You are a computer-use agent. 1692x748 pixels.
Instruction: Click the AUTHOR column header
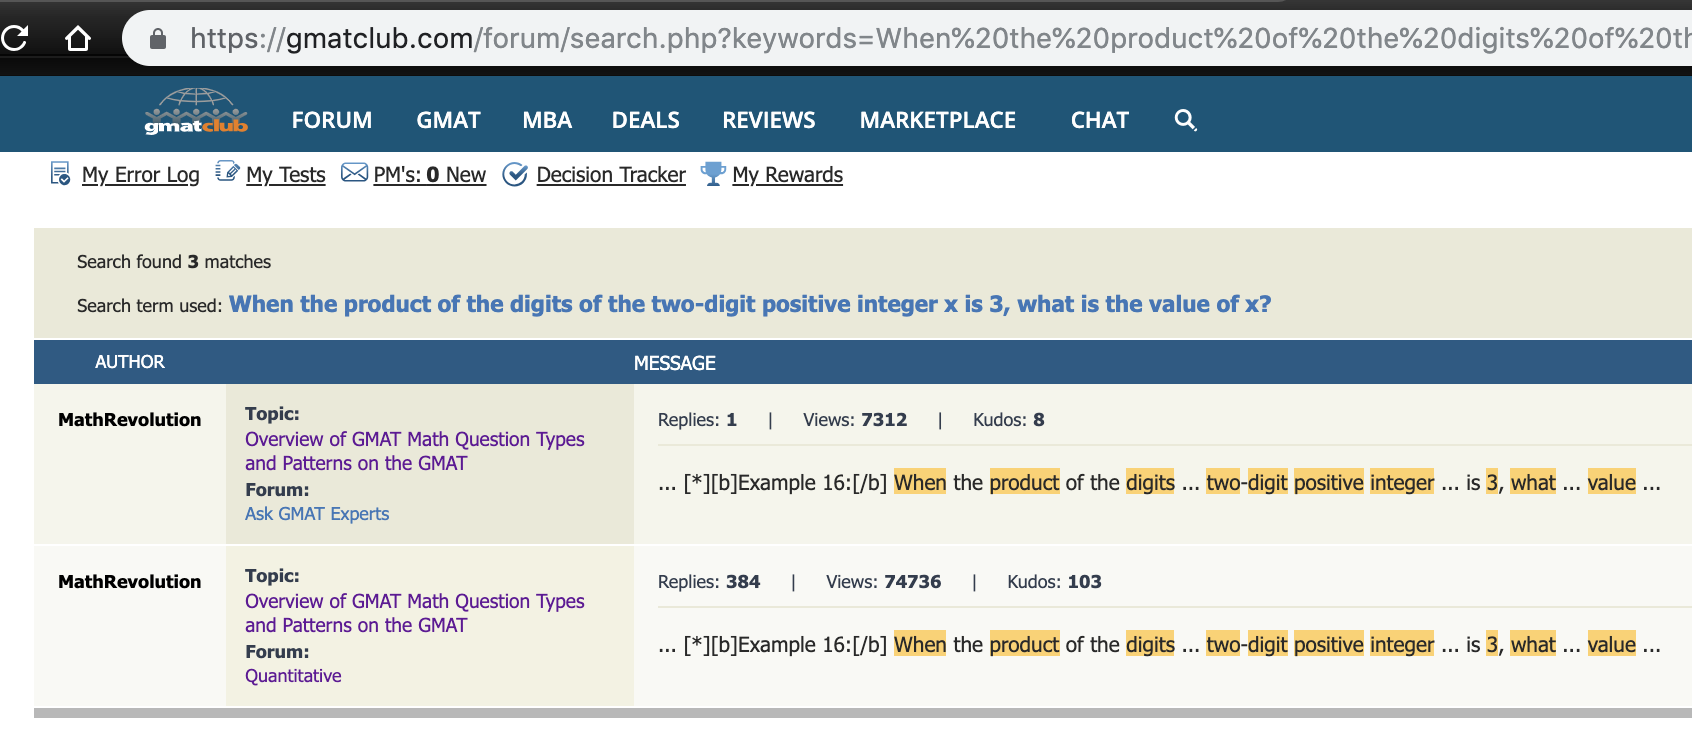pos(130,362)
